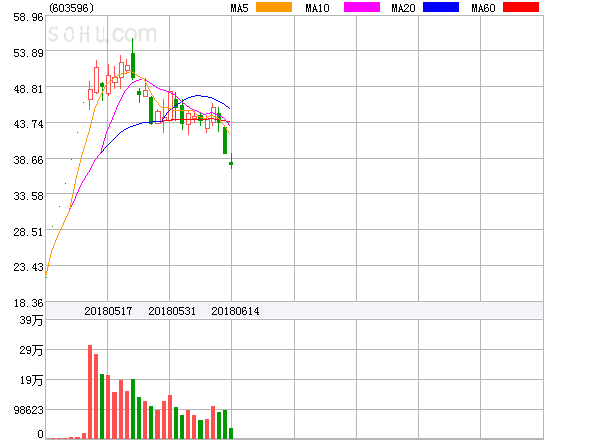600x440 pixels.
Task: Click the MA5 legend label
Action: (x=239, y=8)
